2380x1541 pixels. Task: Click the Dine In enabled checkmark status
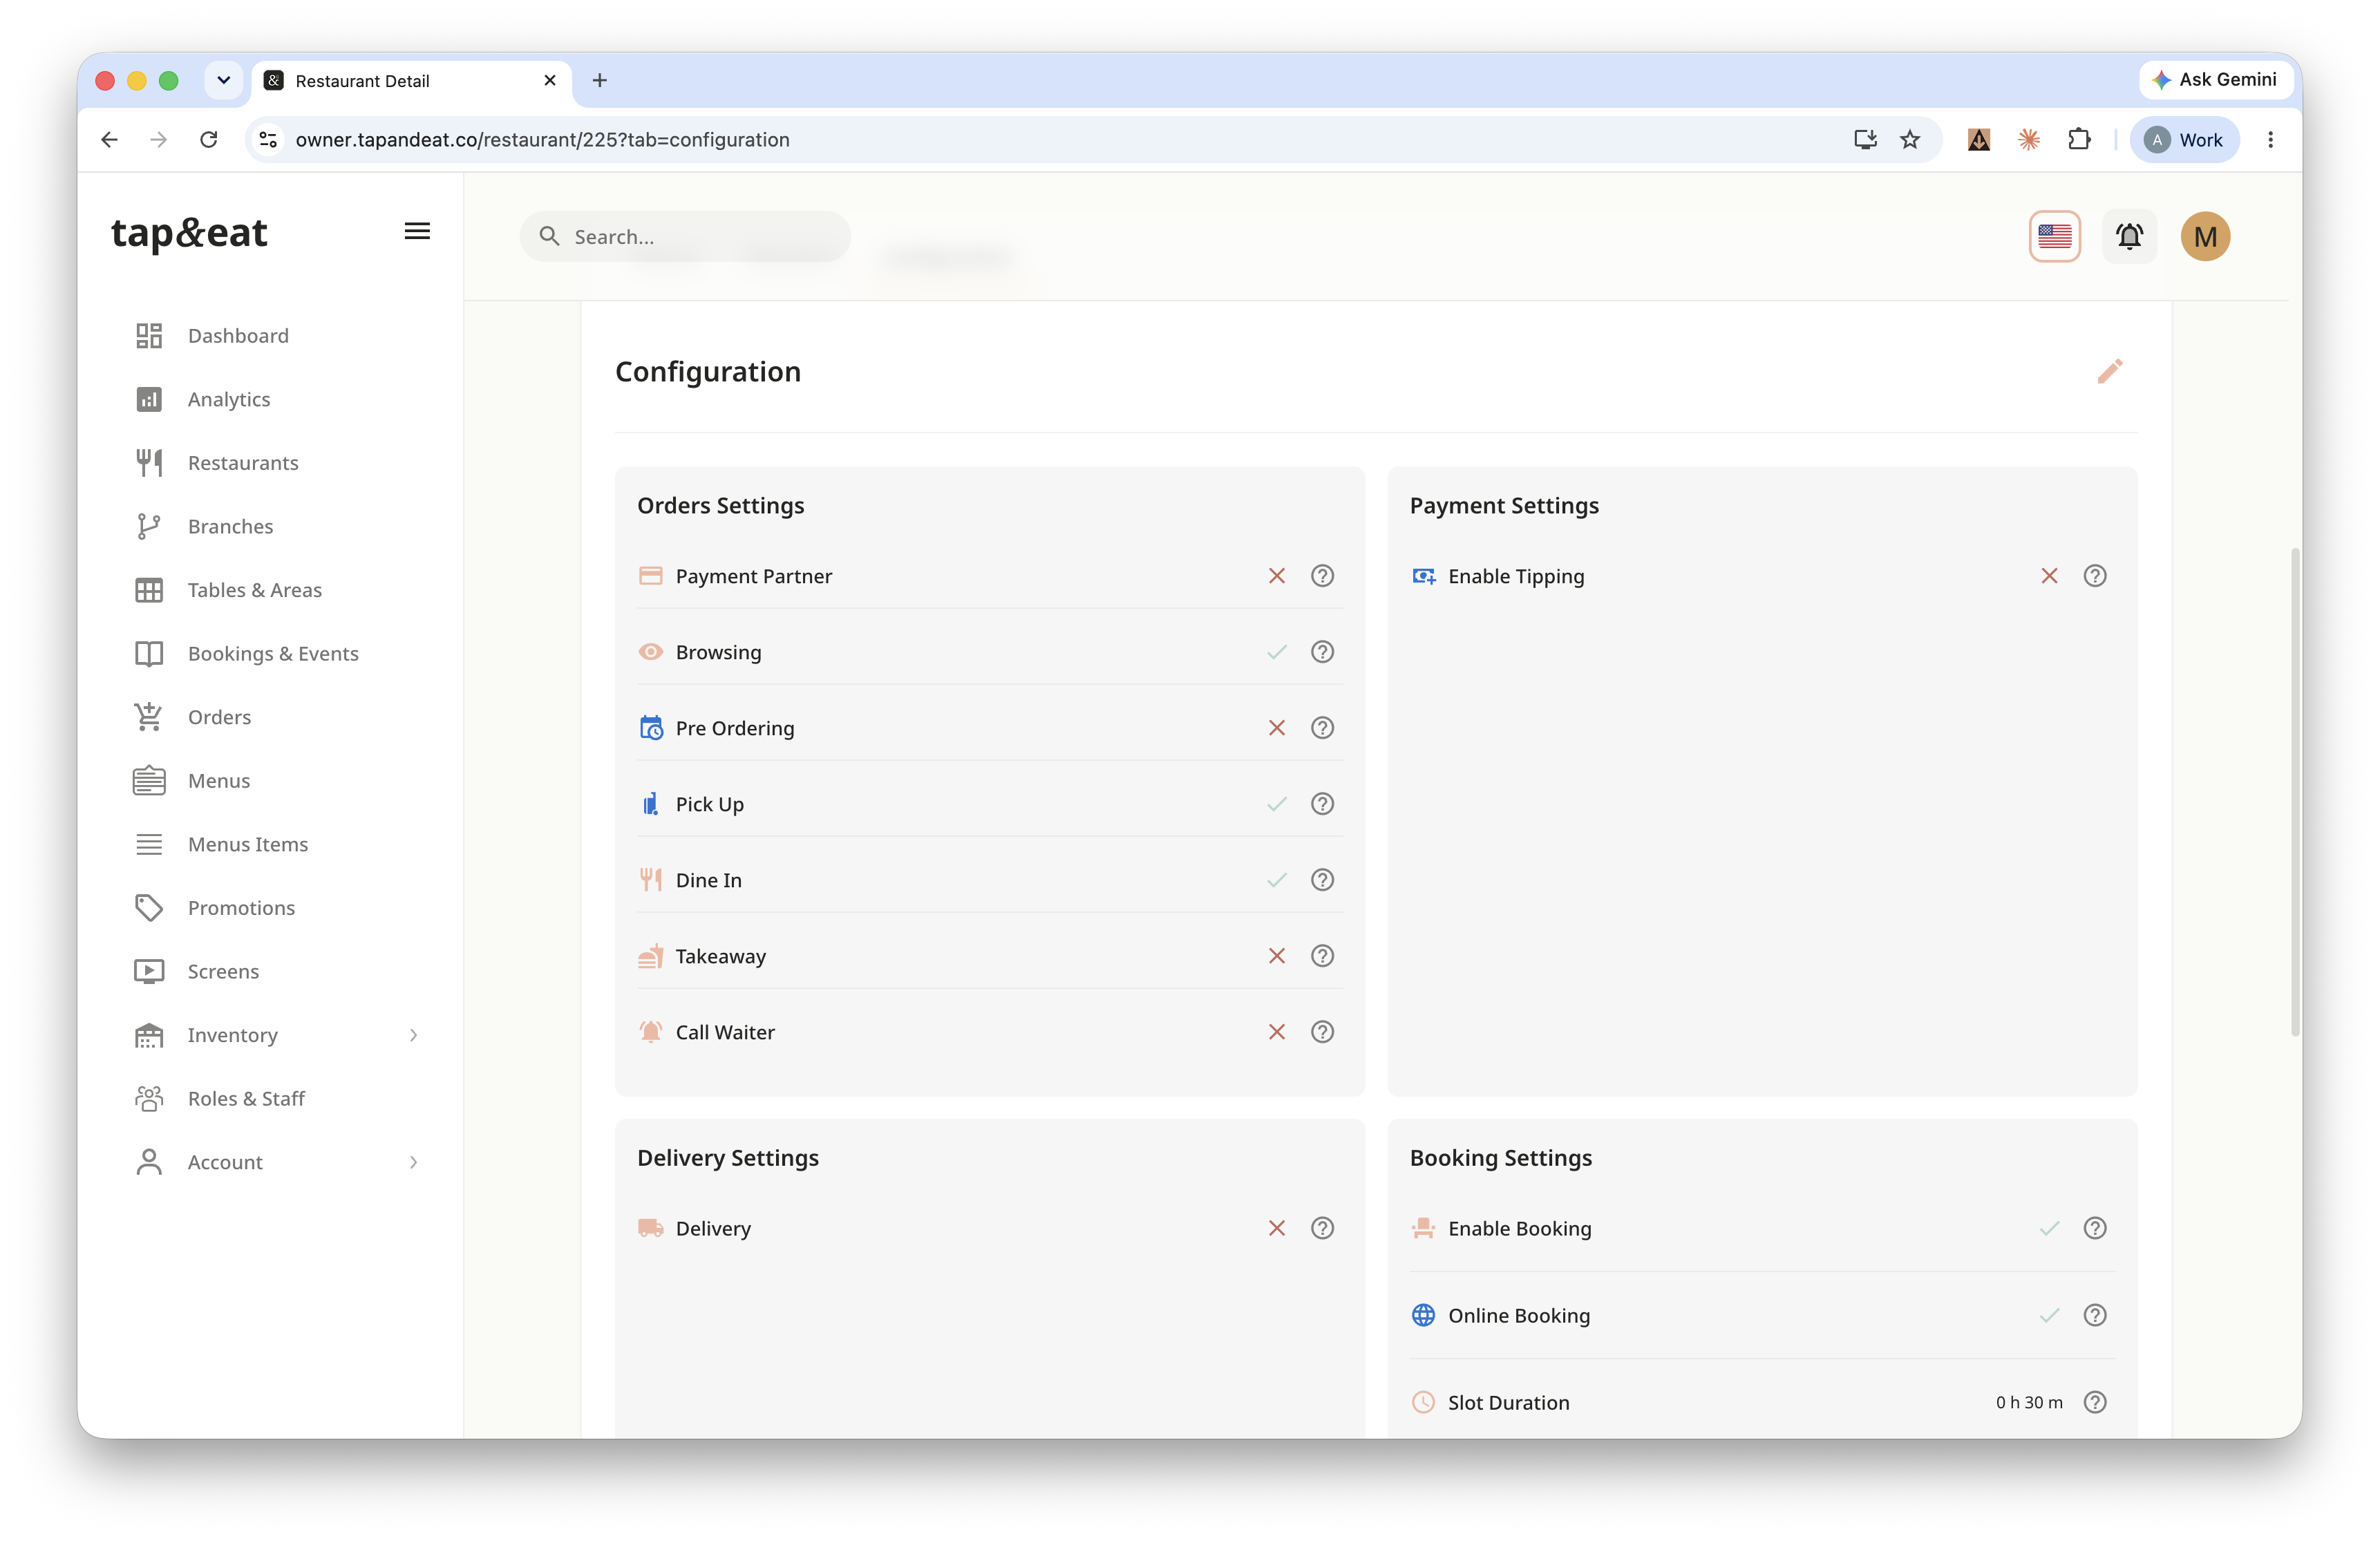(1277, 880)
